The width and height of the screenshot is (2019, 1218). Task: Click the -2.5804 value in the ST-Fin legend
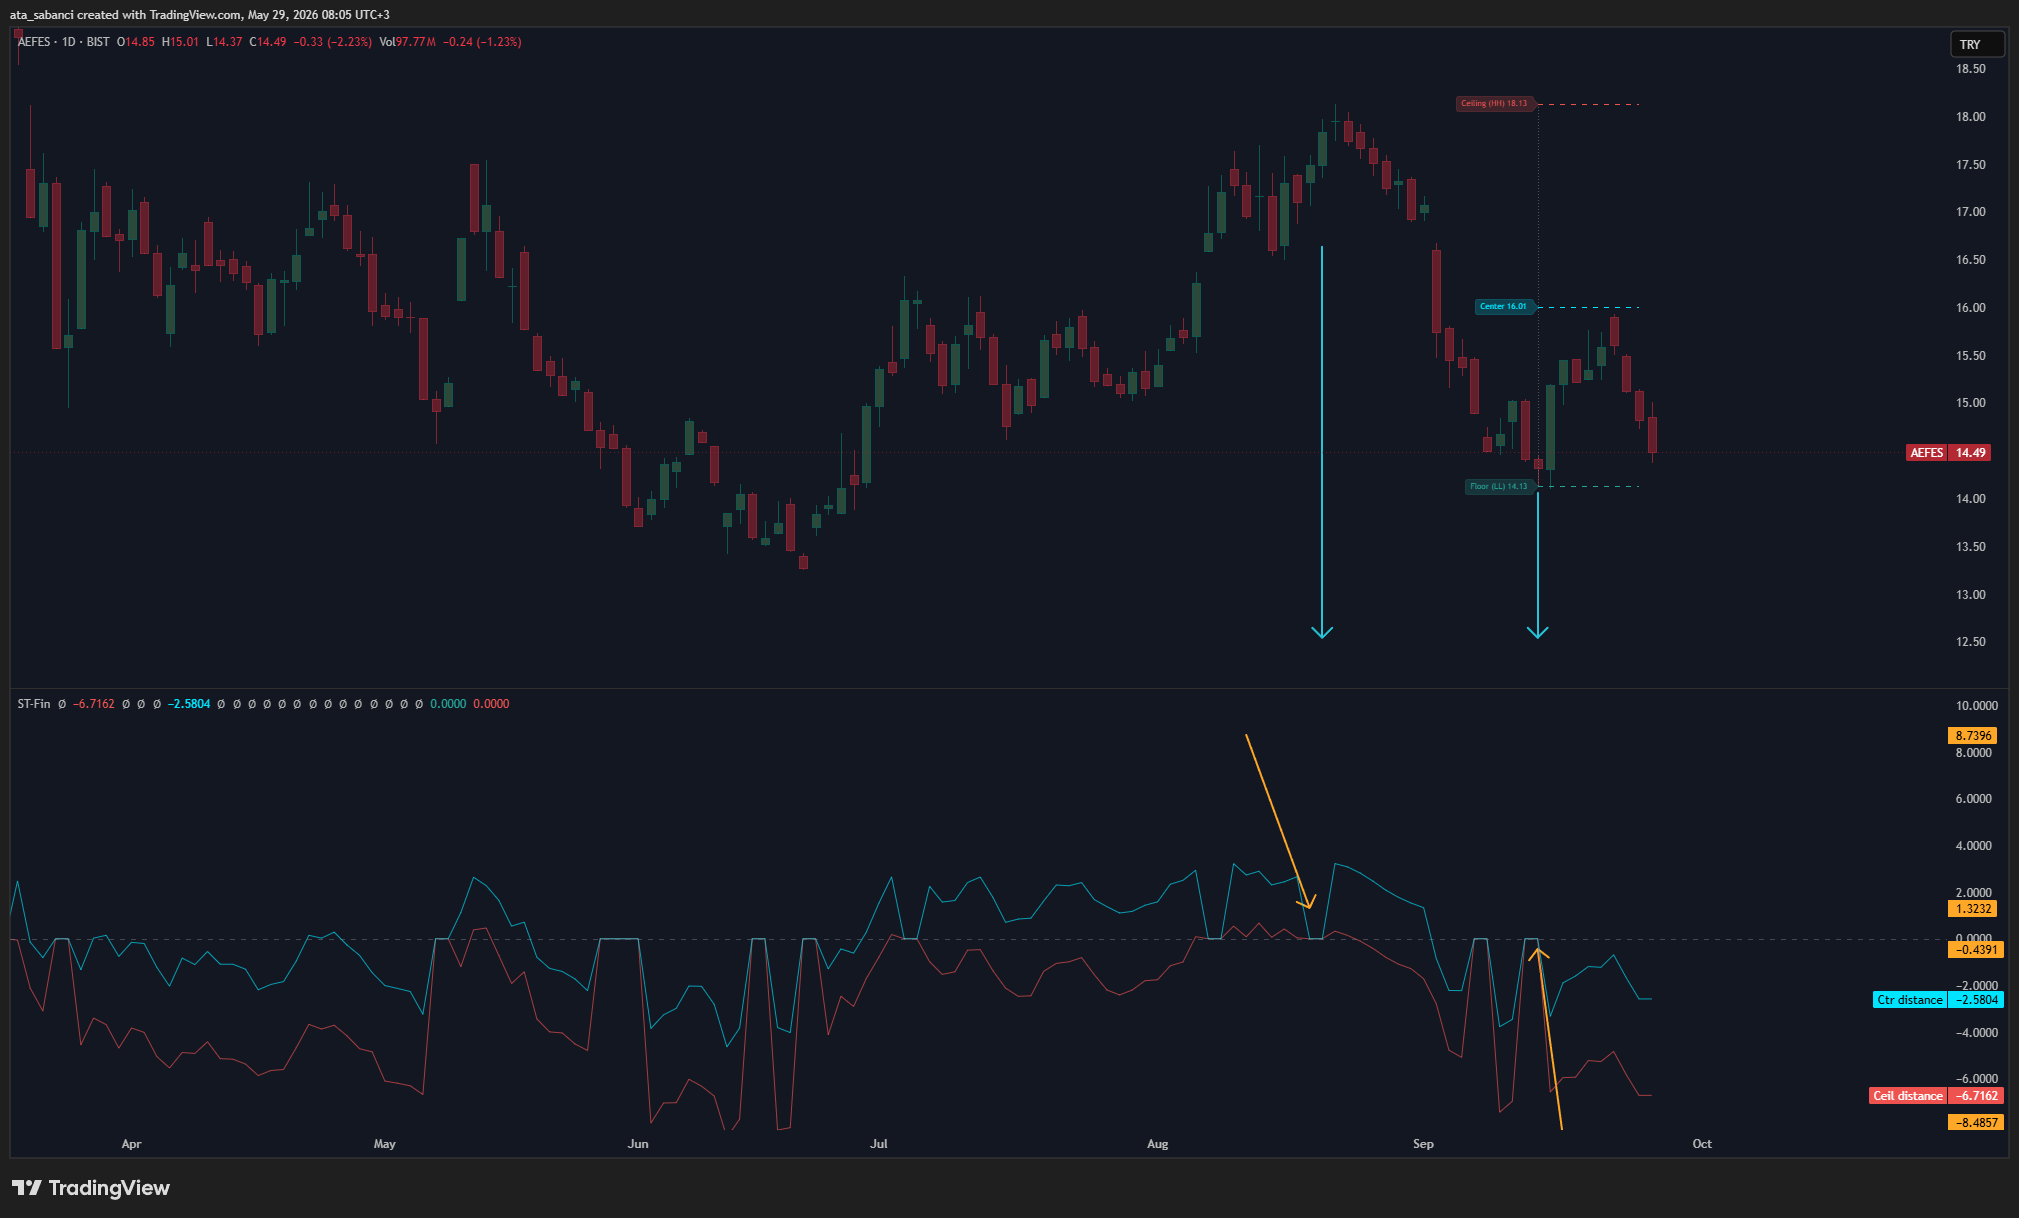(x=189, y=704)
